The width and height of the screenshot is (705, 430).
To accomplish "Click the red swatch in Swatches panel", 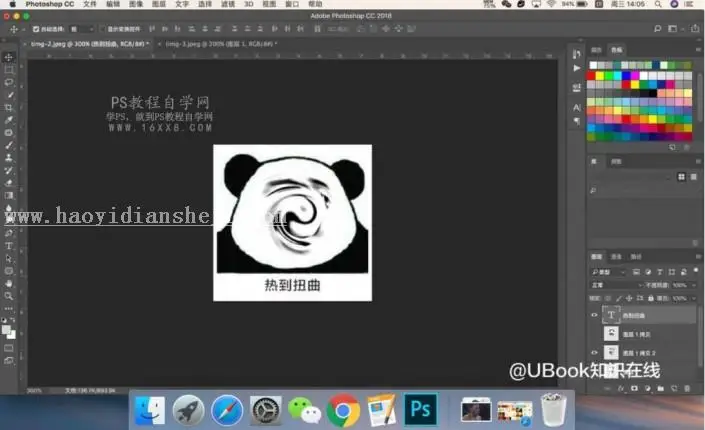I will [591, 76].
